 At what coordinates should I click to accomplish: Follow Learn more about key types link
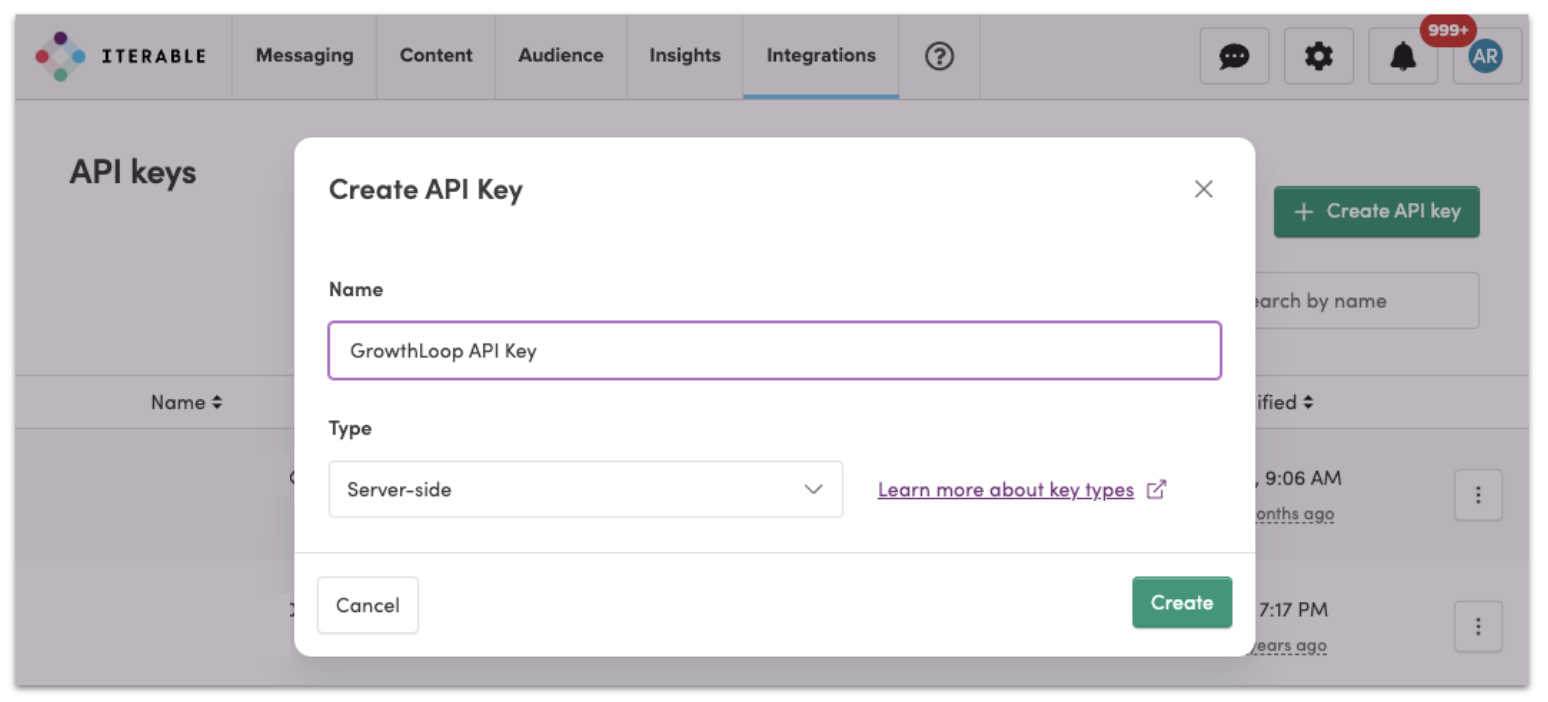[1006, 490]
